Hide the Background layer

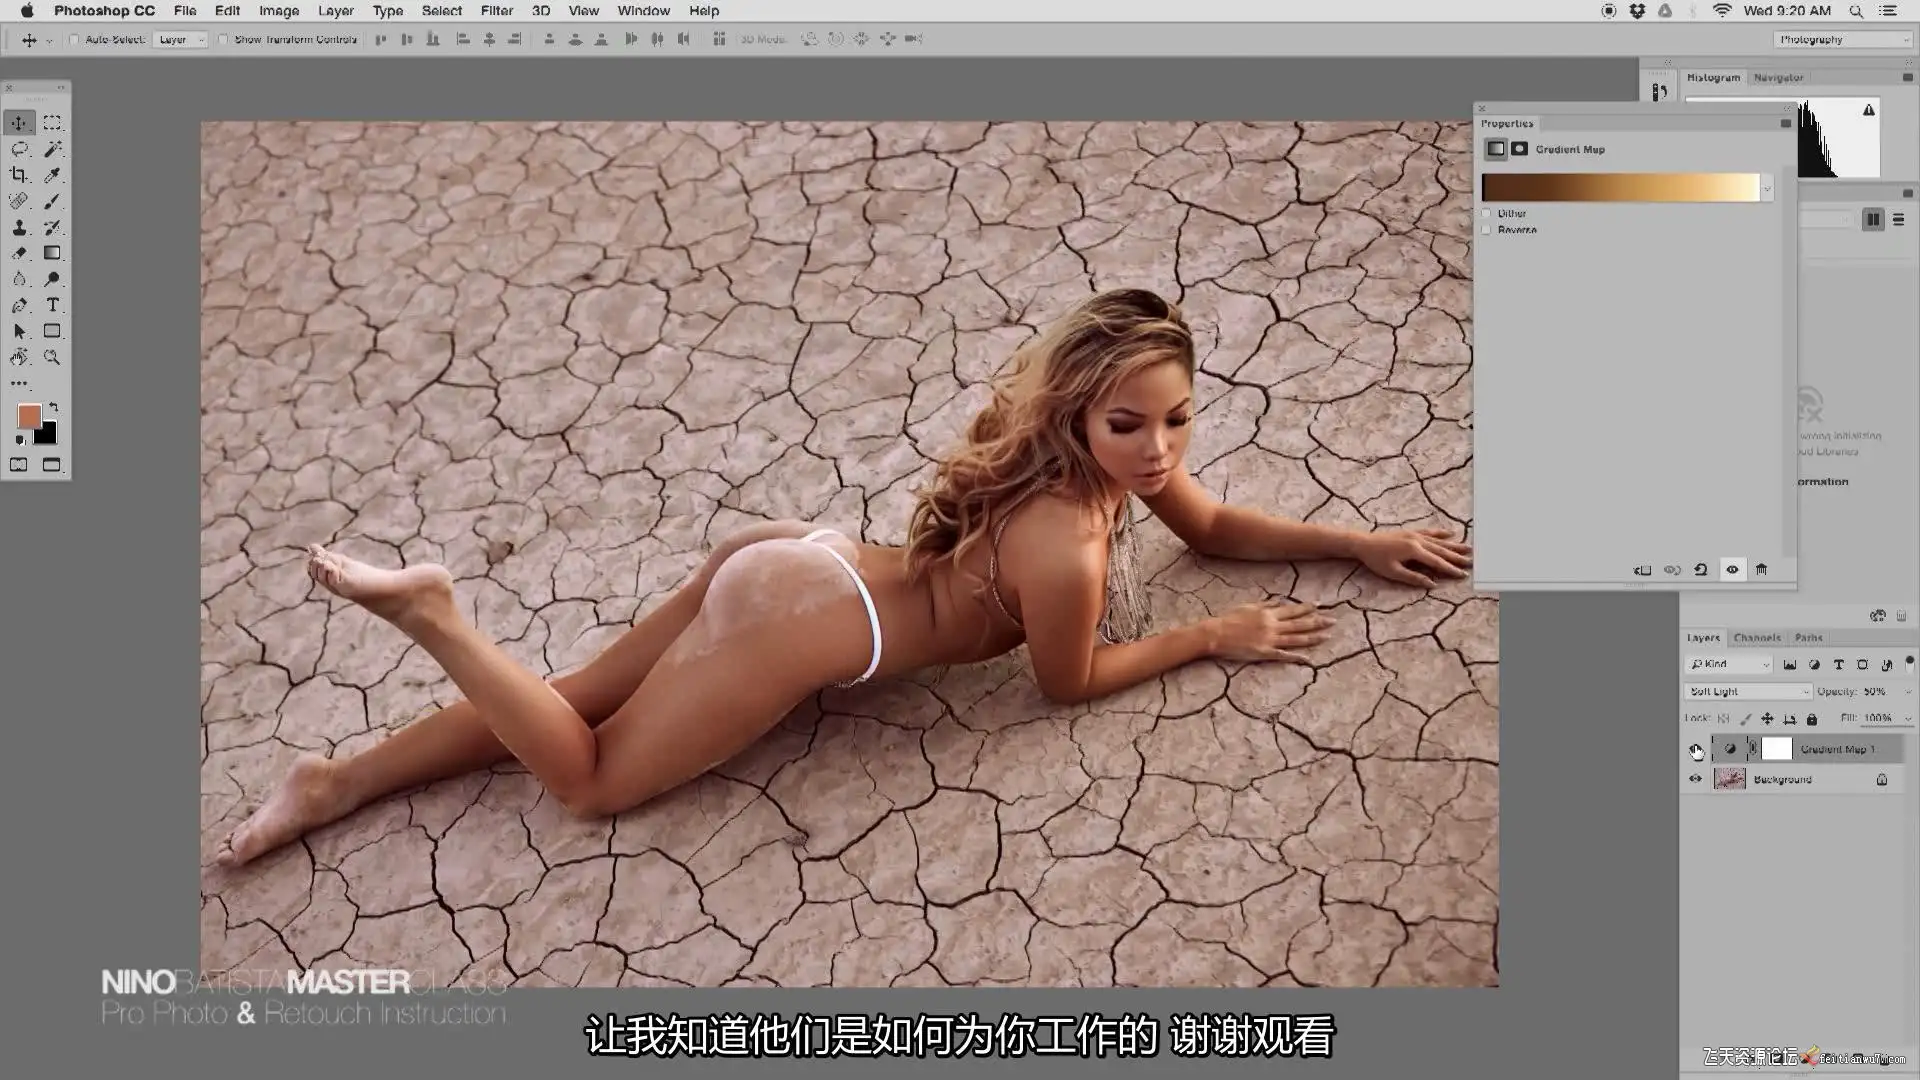pyautogui.click(x=1695, y=779)
